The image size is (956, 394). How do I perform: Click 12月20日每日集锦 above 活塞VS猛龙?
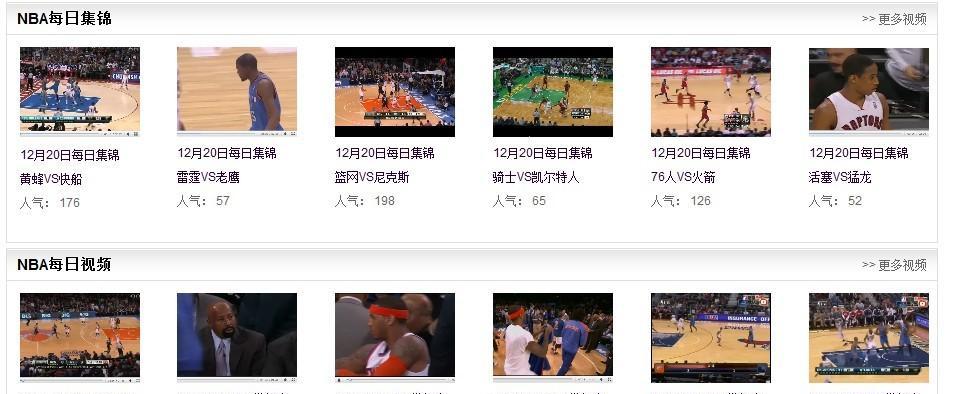click(858, 153)
